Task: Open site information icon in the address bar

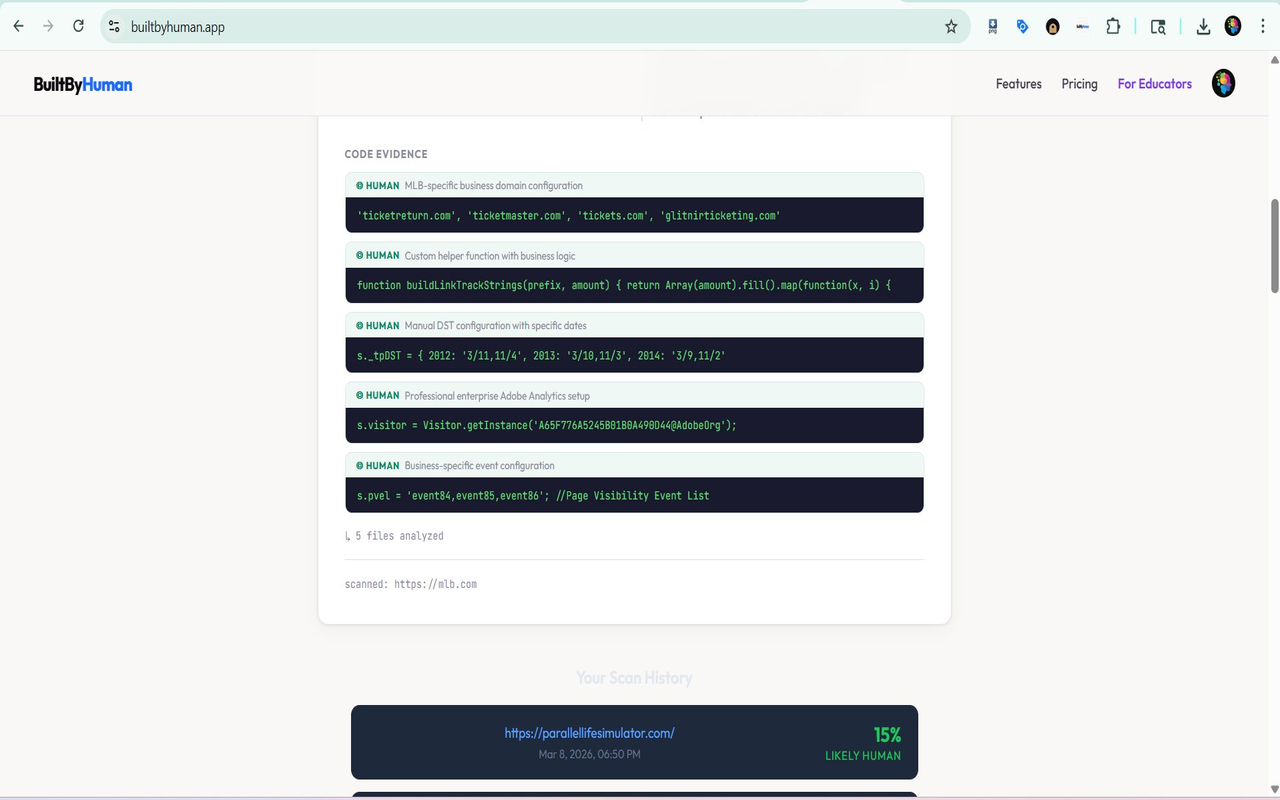Action: pos(114,26)
